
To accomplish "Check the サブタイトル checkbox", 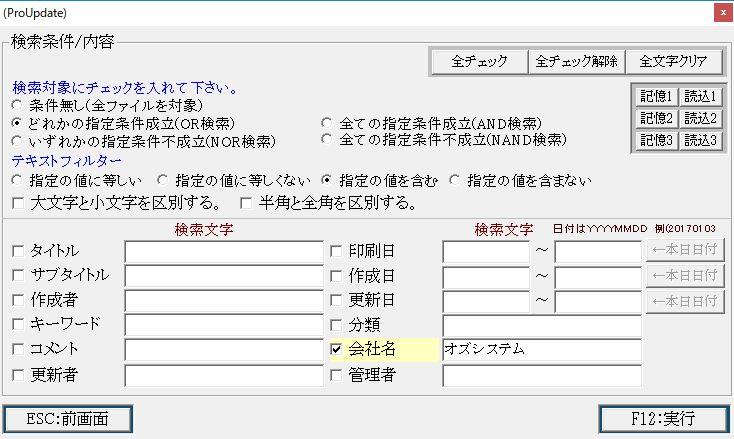I will (x=18, y=275).
